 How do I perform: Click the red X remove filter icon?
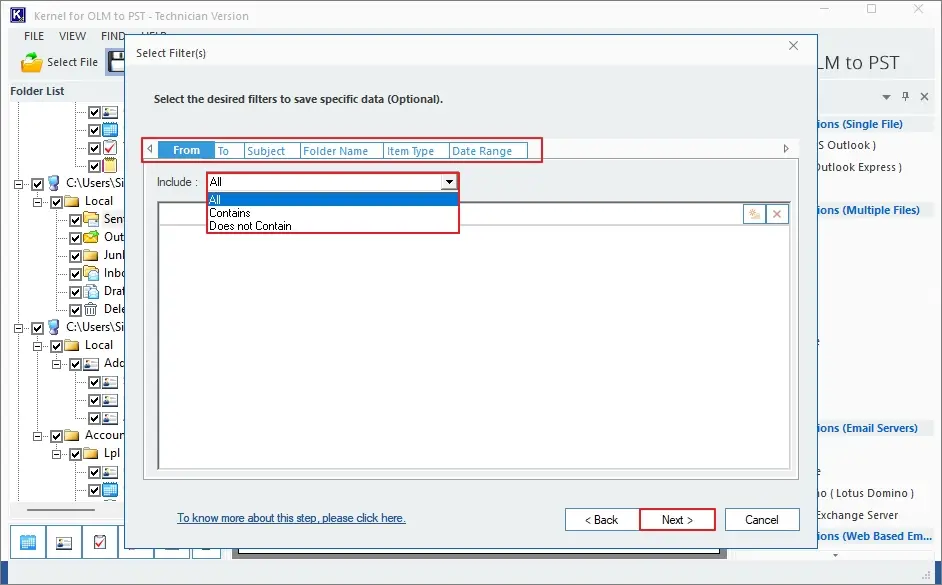point(777,214)
